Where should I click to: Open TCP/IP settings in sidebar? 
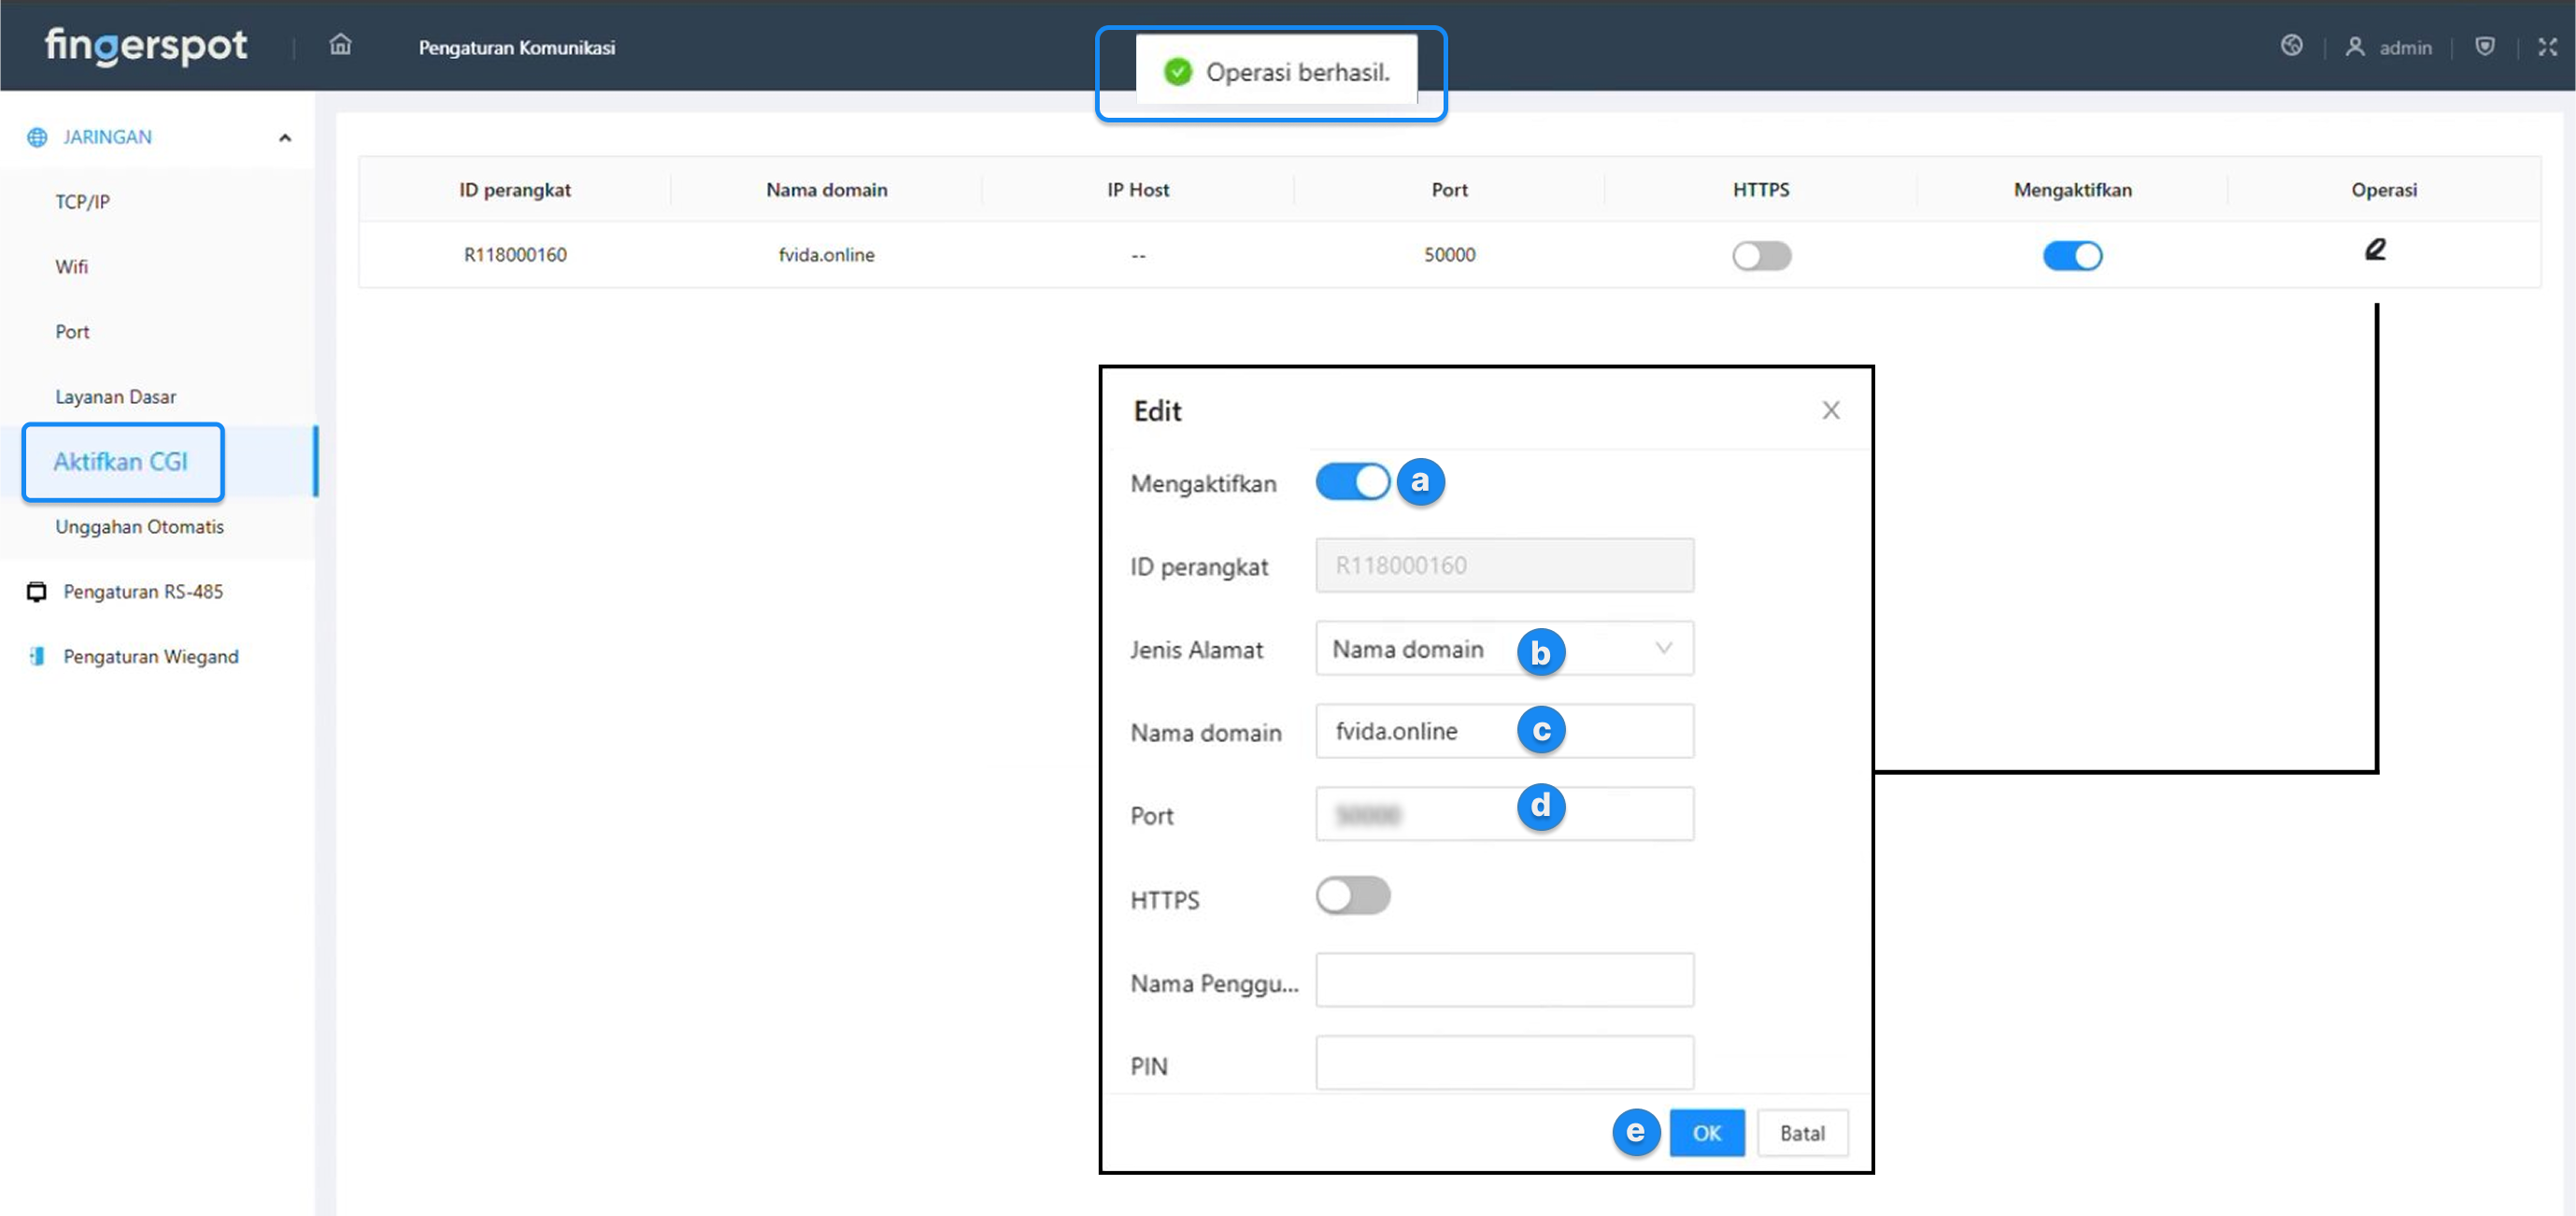point(83,202)
